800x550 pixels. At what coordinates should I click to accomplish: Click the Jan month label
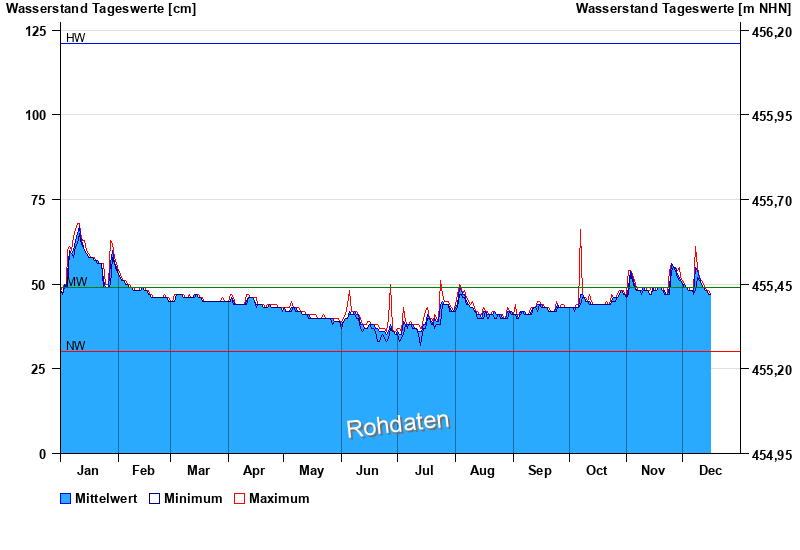click(88, 470)
